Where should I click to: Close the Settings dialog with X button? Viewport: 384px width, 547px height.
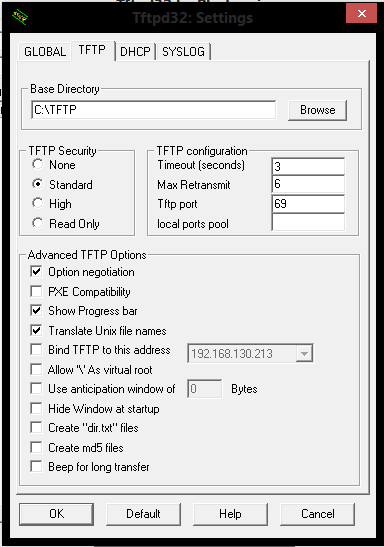[x=361, y=14]
